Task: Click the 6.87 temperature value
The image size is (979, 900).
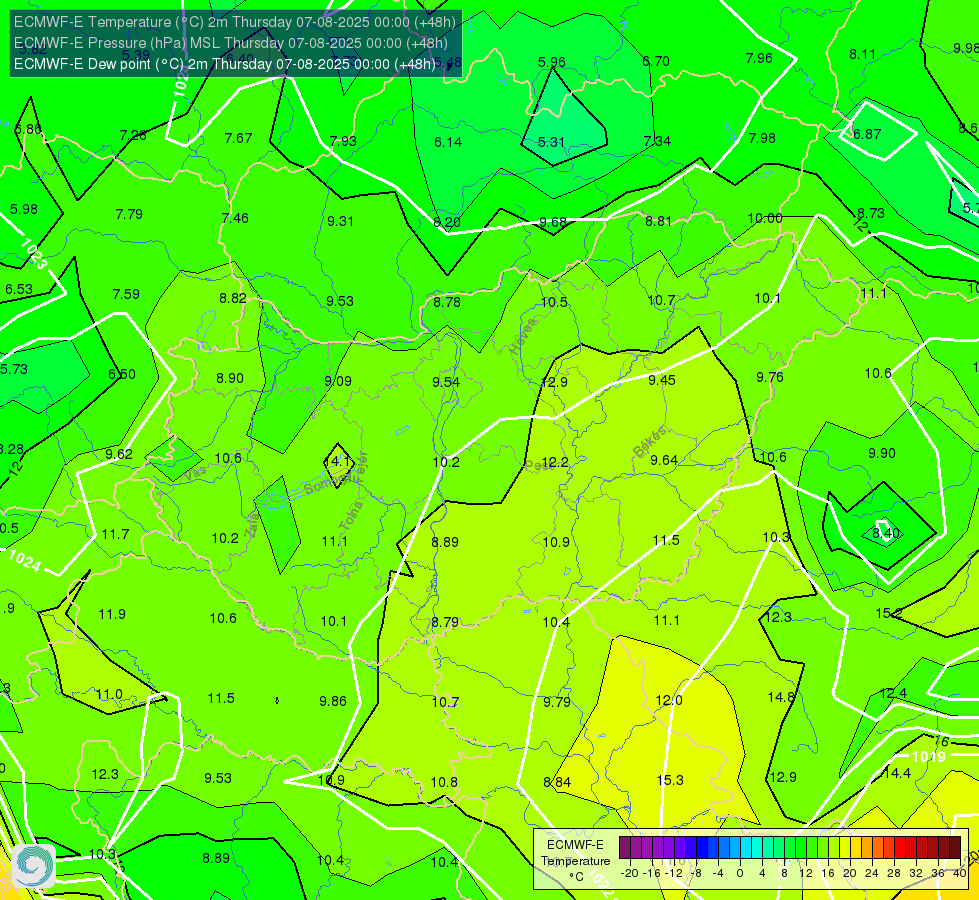Action: click(x=867, y=134)
